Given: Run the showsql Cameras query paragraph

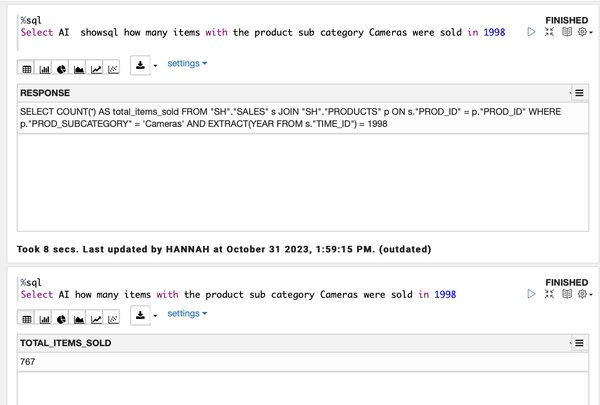Looking at the screenshot, I should (x=531, y=32).
